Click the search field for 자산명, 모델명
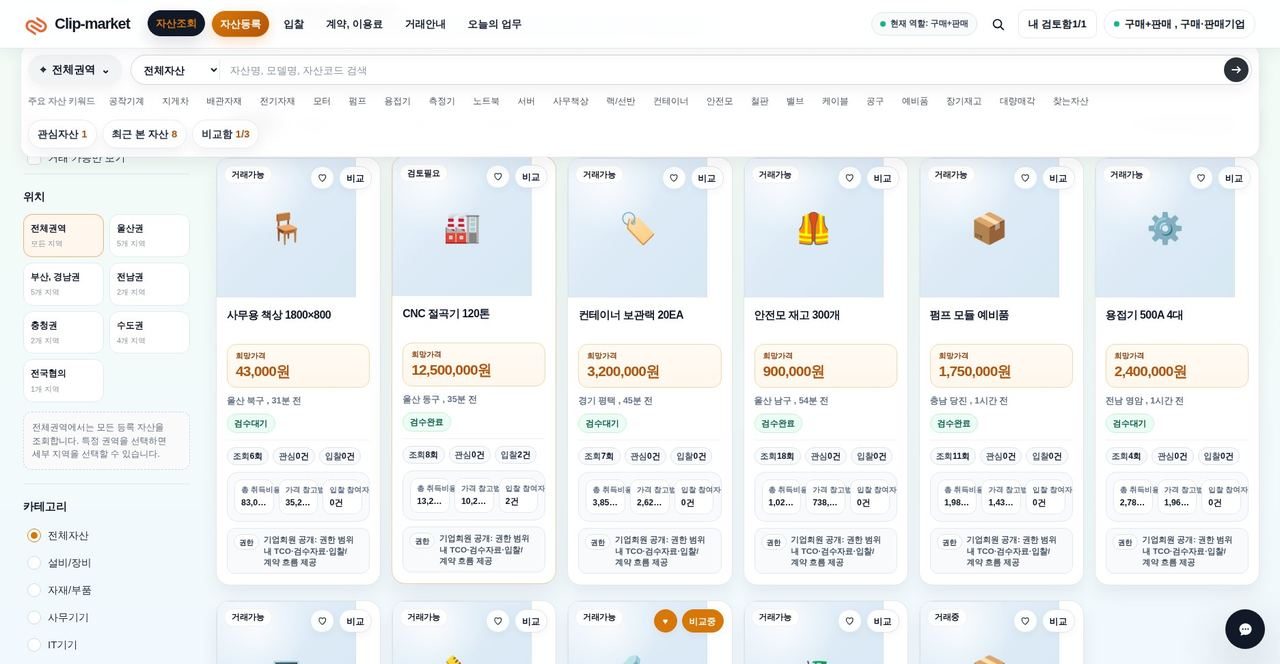1280x664 pixels. (720, 70)
